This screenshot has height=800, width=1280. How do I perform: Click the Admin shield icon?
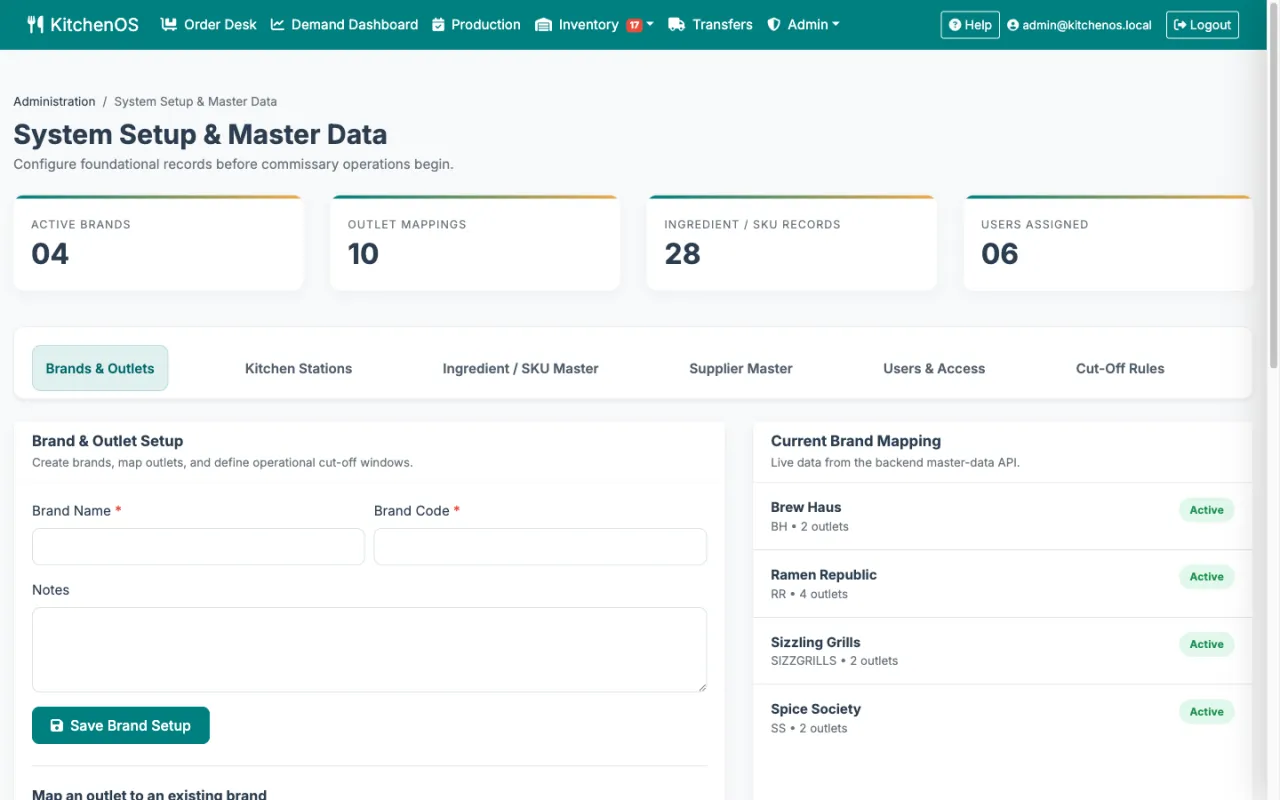(774, 24)
